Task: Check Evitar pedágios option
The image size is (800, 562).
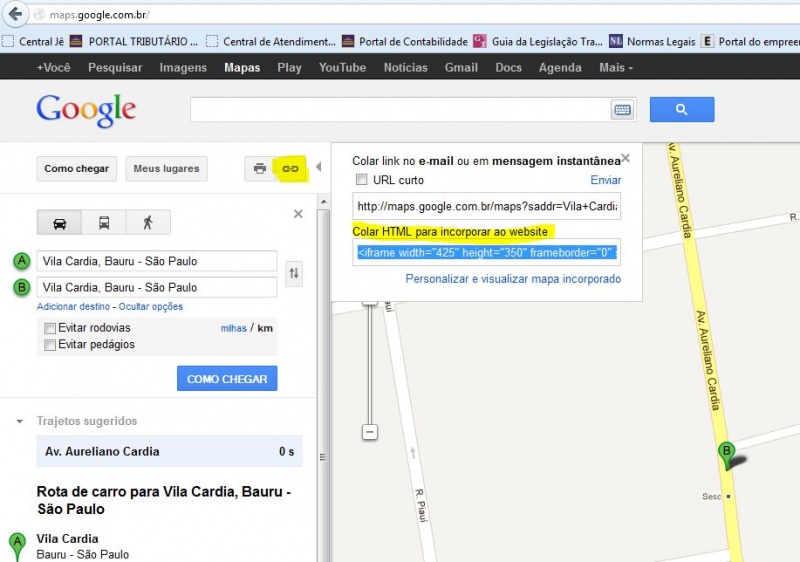Action: point(49,345)
